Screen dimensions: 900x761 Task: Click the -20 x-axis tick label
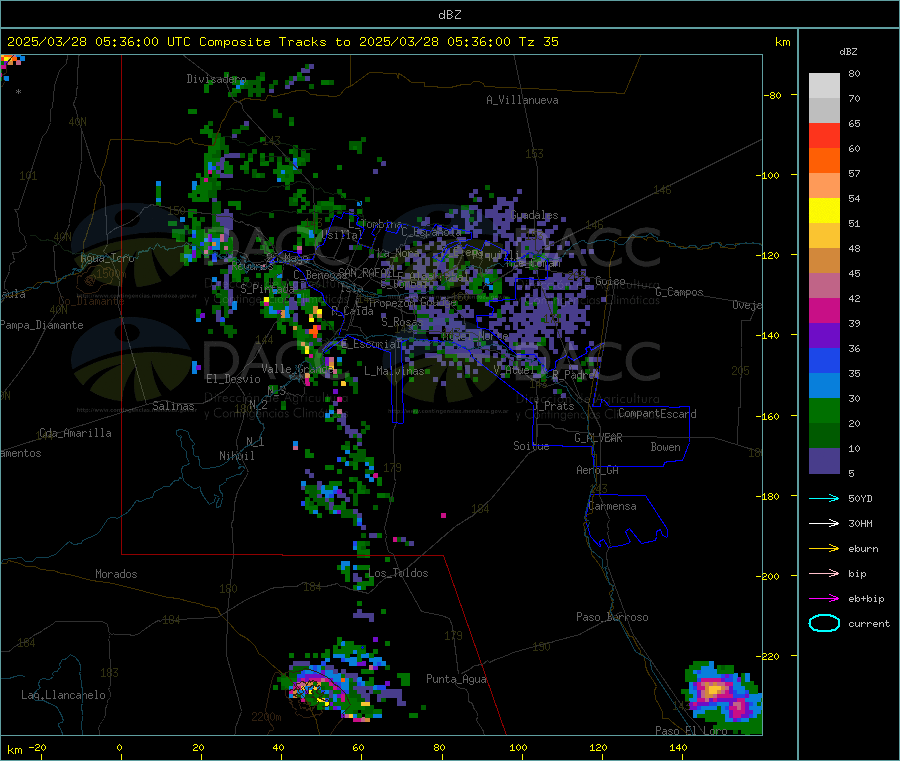(x=37, y=747)
